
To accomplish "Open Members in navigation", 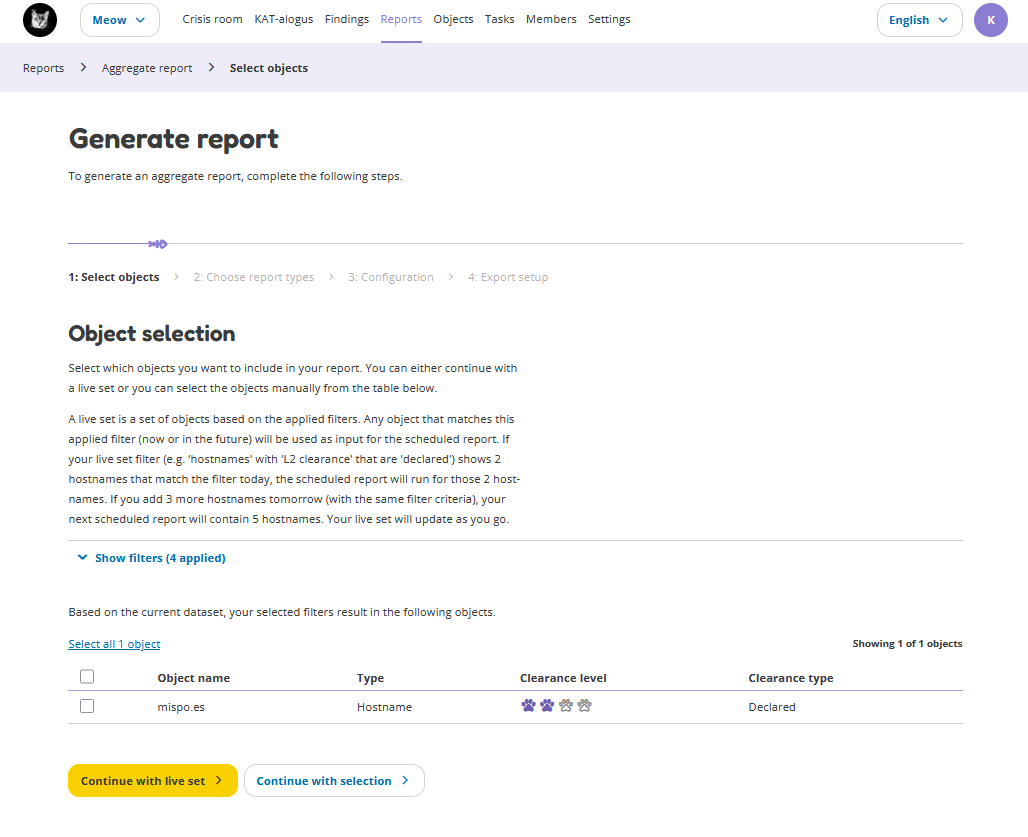I will (x=551, y=19).
